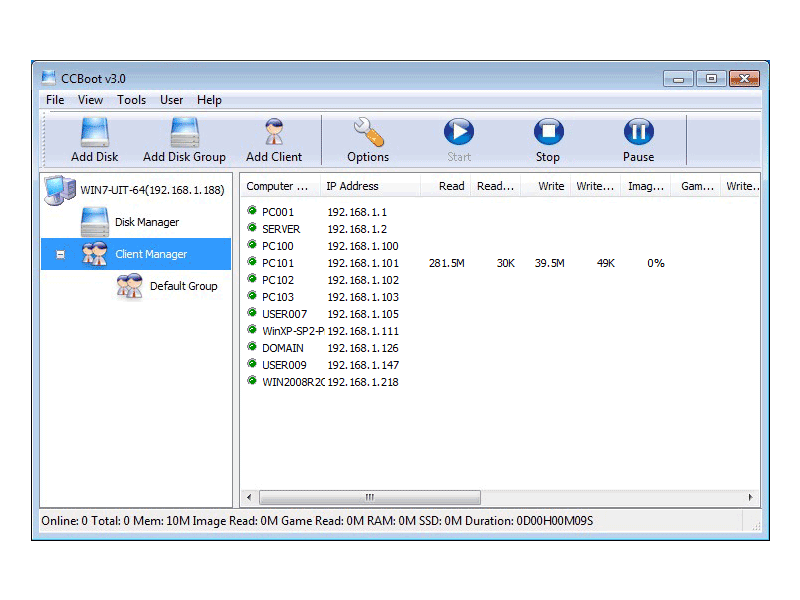Click the green status icon for DOMAIN
800x600 pixels.
[x=252, y=347]
